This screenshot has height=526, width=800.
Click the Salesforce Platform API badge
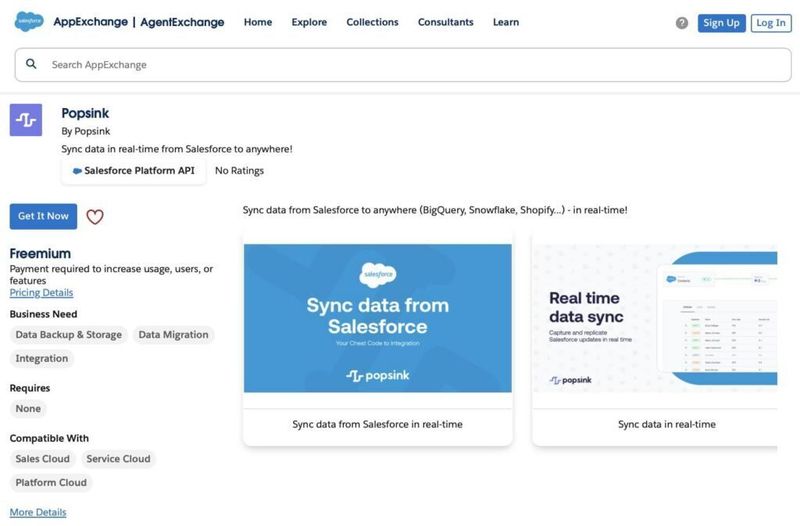pos(134,171)
